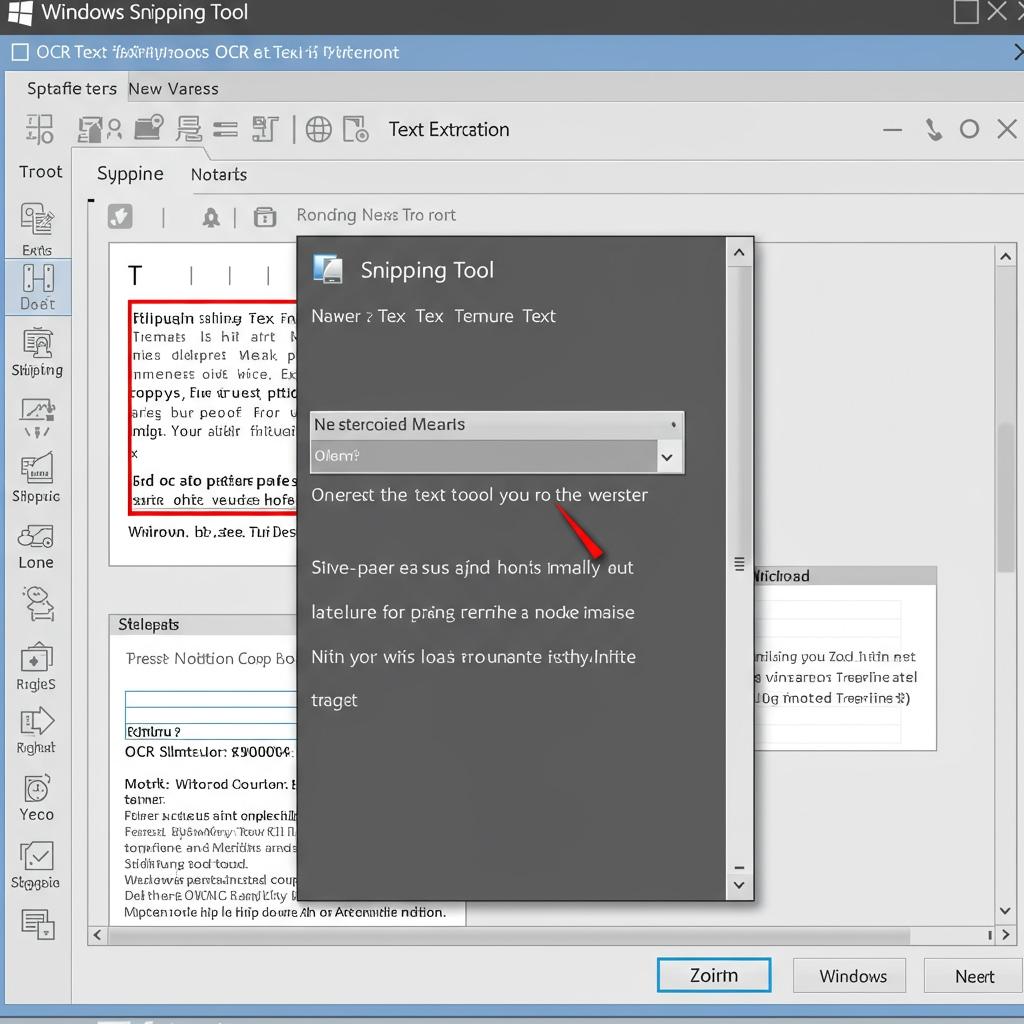Click the Windows button

[850, 976]
